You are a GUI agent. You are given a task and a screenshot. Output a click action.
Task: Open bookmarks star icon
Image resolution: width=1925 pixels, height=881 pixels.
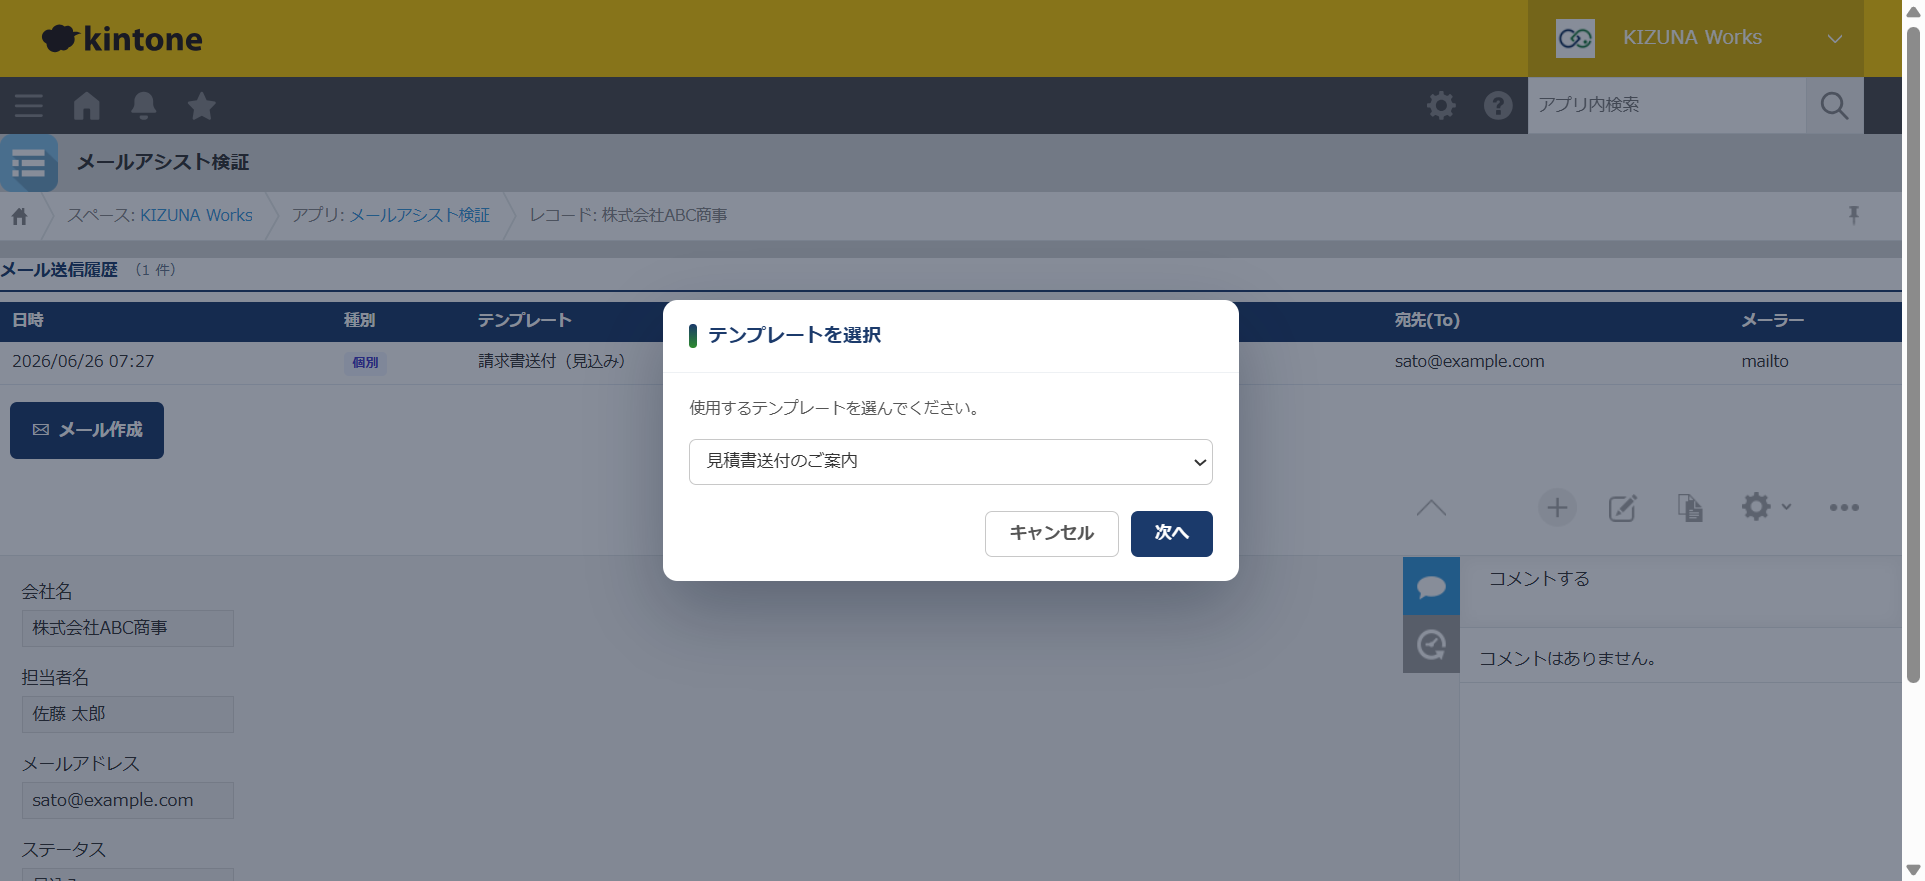pos(201,105)
